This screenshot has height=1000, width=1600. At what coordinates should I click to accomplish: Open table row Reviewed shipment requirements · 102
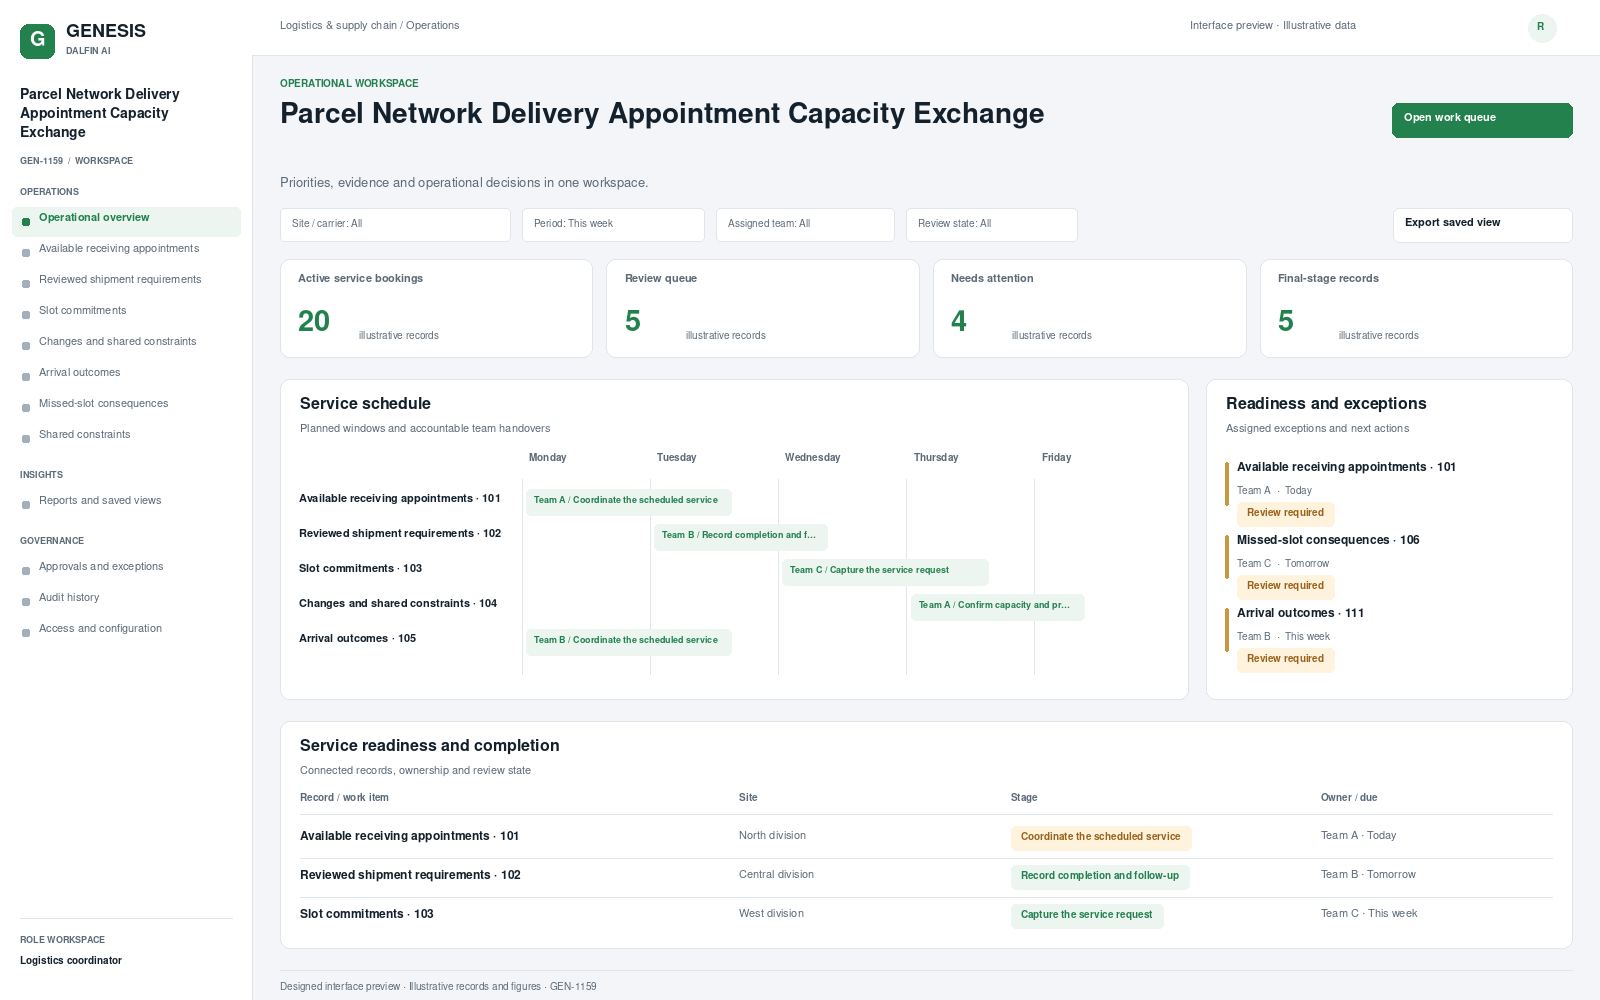(926, 876)
